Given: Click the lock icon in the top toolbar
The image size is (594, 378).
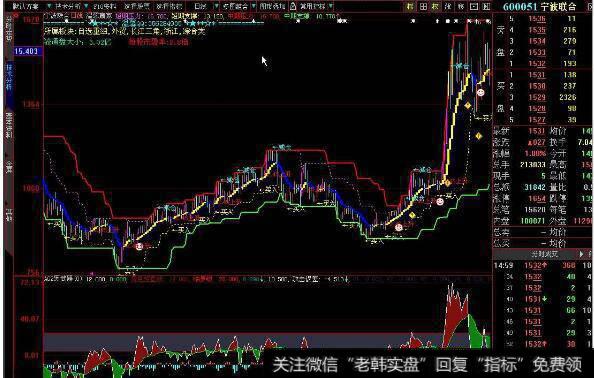Looking at the screenshot, I should [x=293, y=6].
